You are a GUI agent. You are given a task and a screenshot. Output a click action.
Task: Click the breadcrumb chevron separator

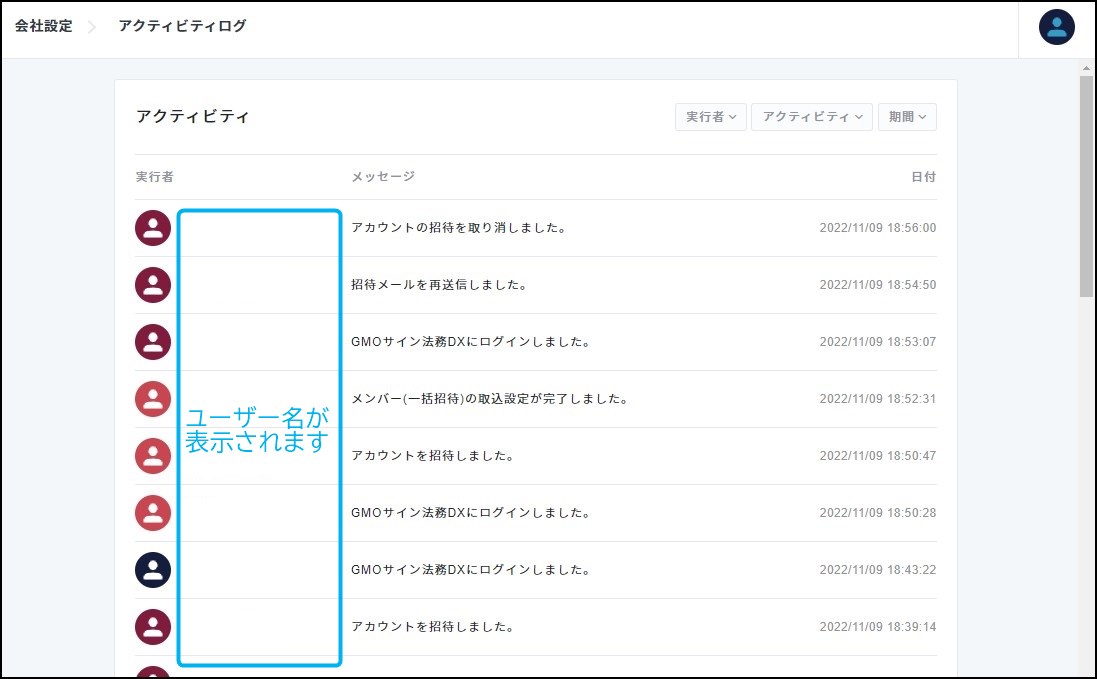(92, 27)
